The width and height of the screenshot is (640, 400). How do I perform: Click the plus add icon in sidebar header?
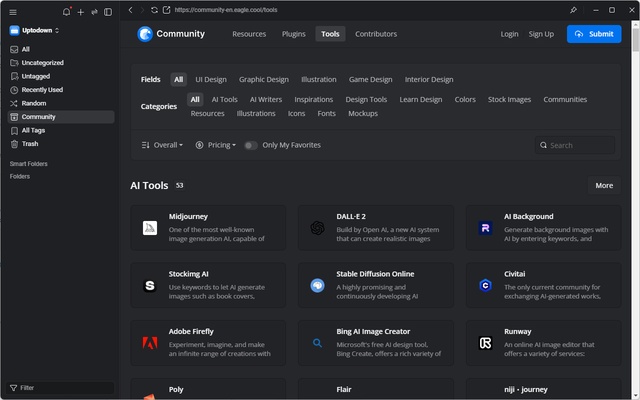click(x=81, y=12)
